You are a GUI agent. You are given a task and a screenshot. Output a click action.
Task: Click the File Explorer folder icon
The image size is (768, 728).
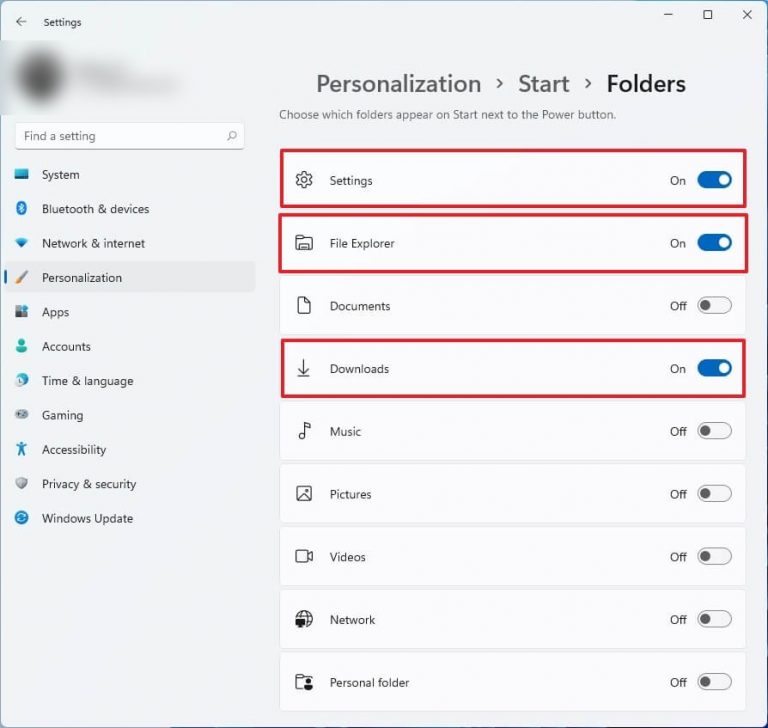click(x=304, y=243)
